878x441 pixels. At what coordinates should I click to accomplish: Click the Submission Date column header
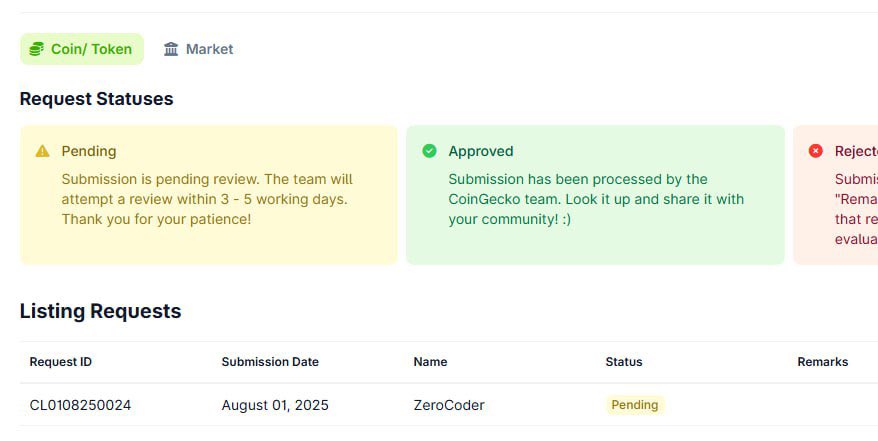click(x=270, y=362)
